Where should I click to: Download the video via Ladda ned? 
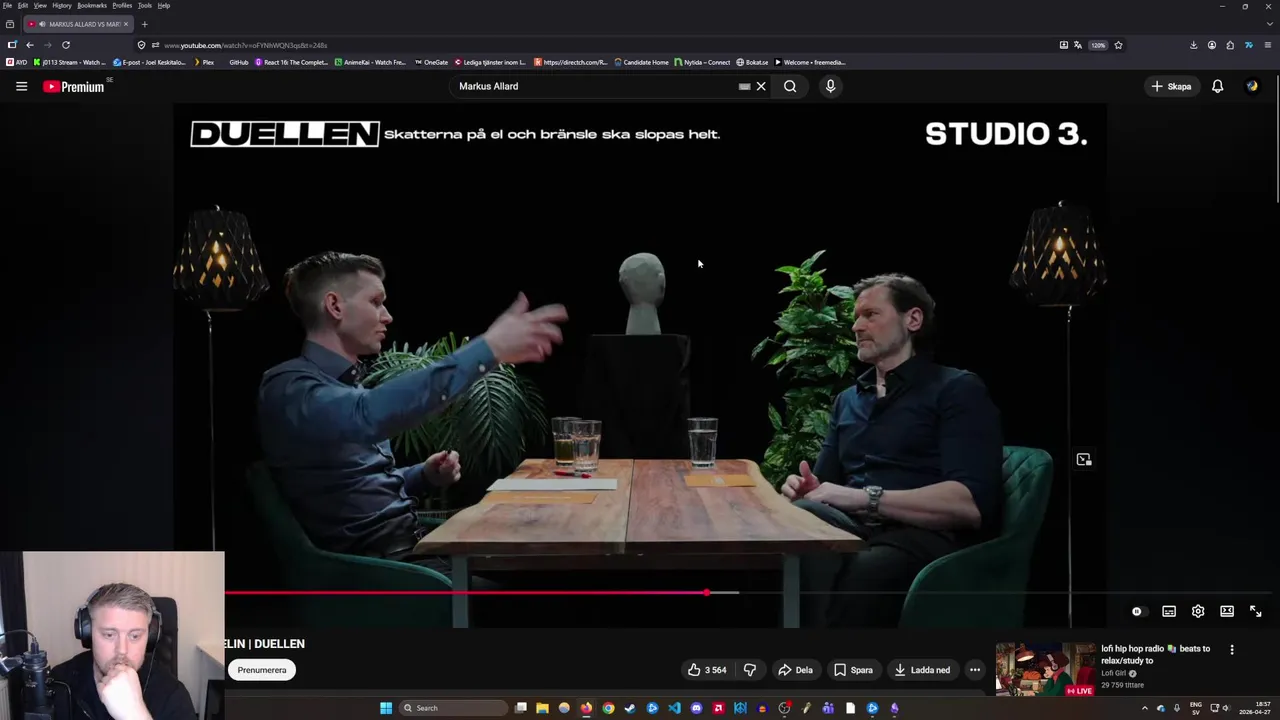coord(922,670)
